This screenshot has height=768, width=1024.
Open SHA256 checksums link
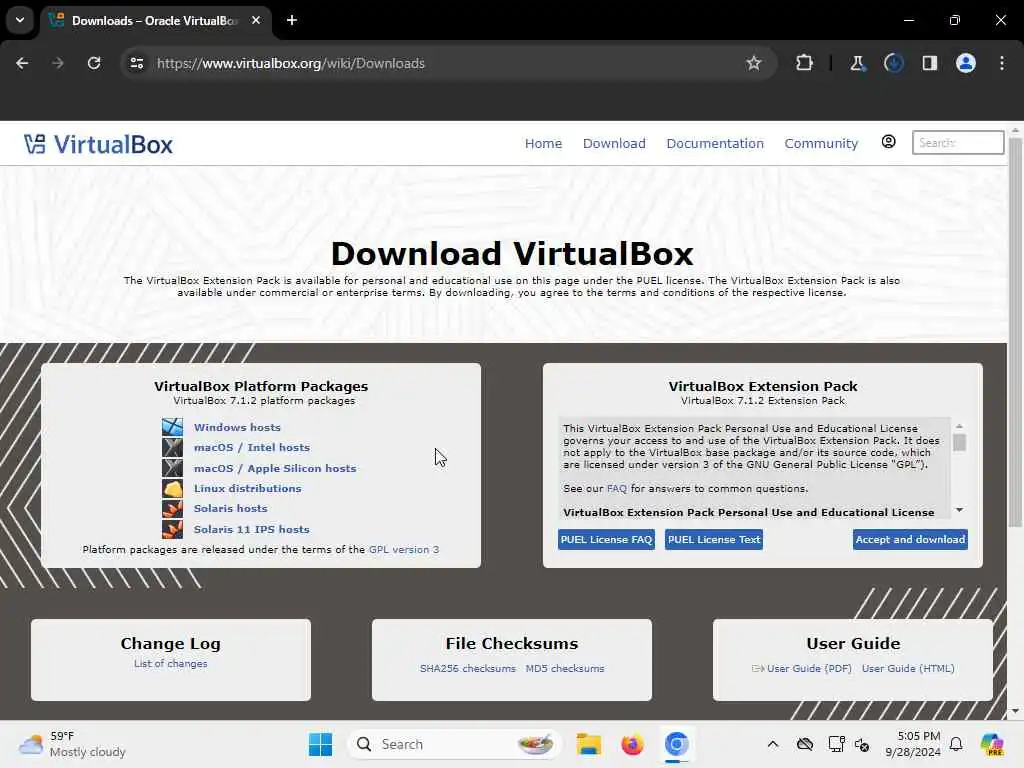pos(468,668)
